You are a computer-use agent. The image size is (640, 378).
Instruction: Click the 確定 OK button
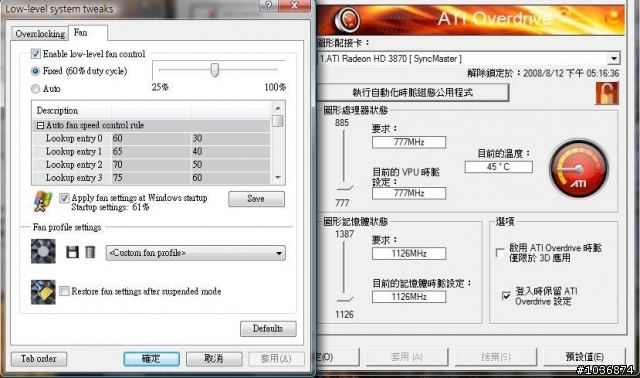coord(151,359)
